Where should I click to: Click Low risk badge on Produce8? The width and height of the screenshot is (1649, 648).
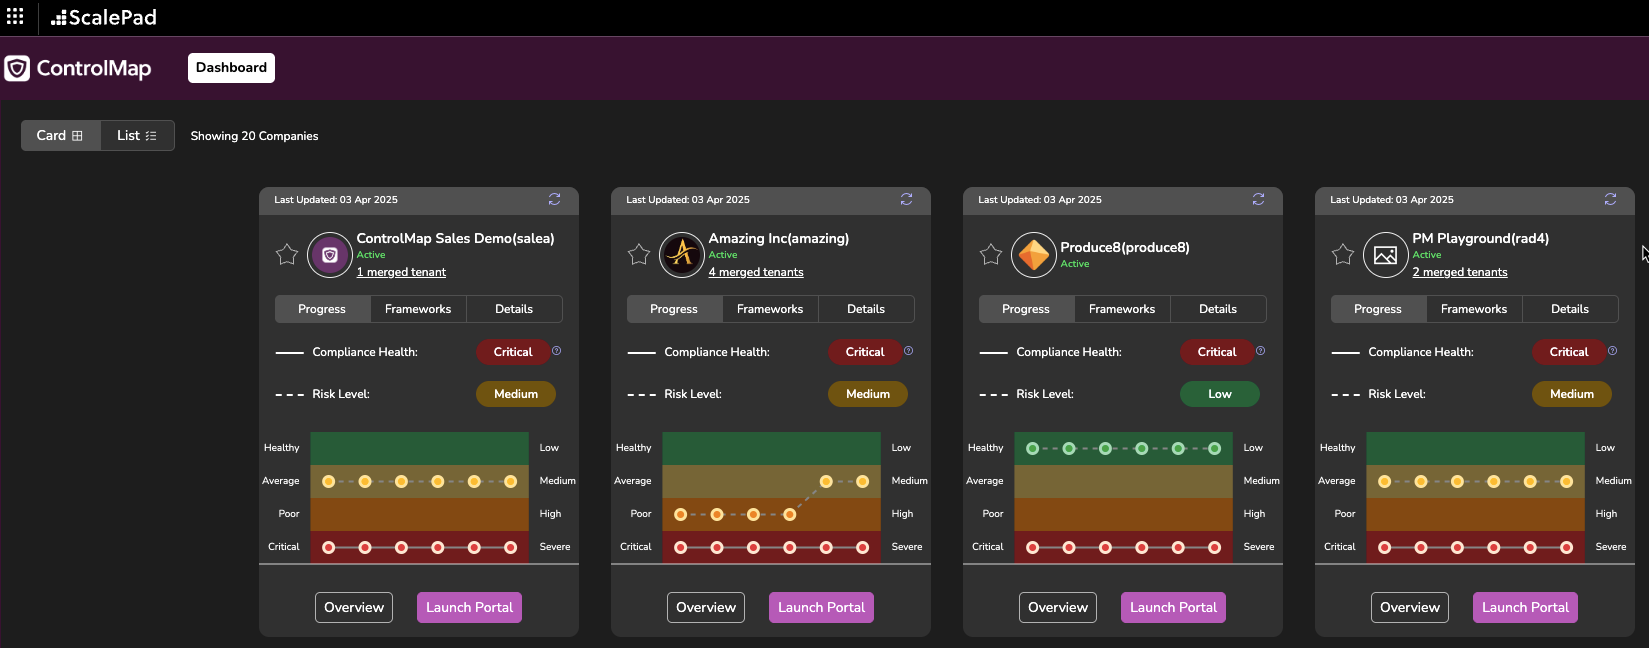1220,394
